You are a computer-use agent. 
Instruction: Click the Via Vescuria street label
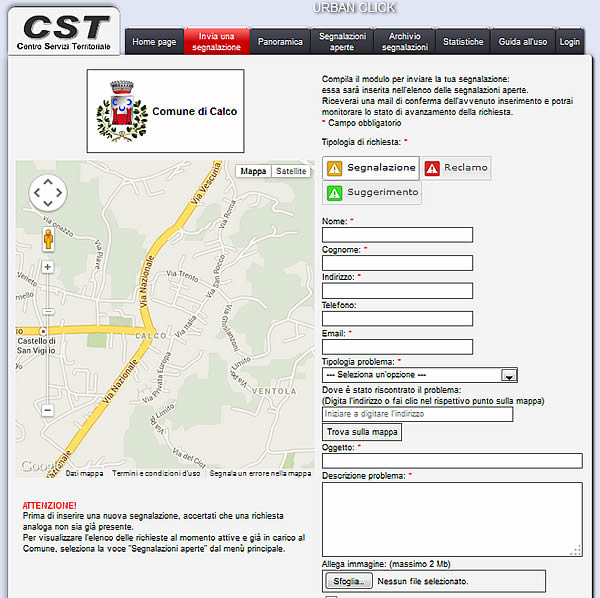(x=207, y=182)
